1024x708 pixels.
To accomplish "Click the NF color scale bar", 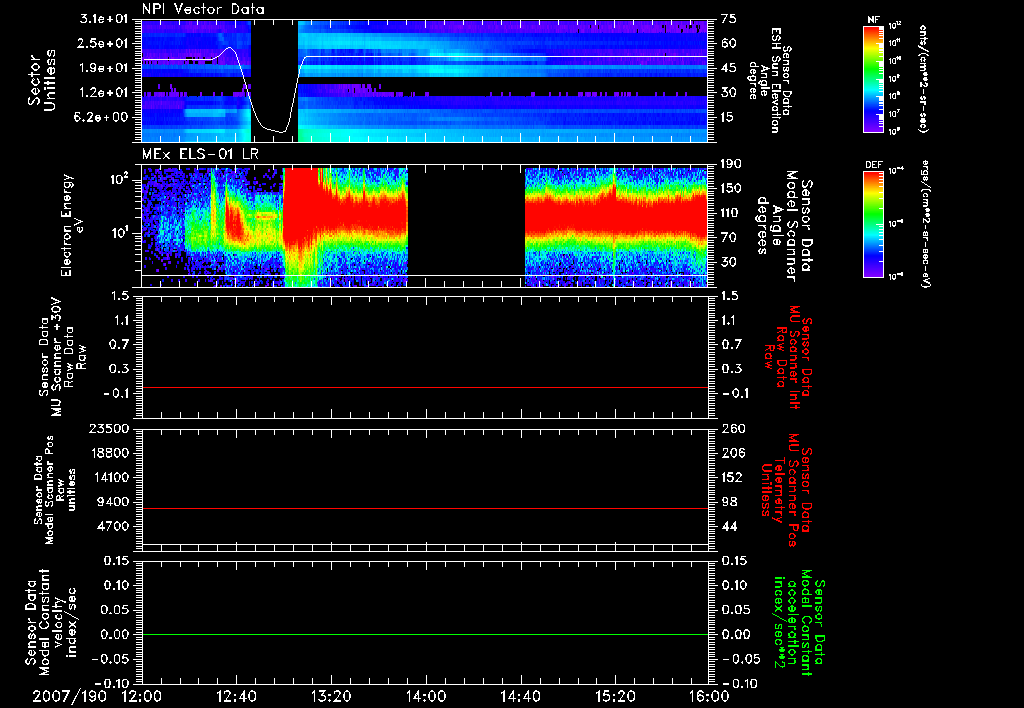I will pos(873,79).
